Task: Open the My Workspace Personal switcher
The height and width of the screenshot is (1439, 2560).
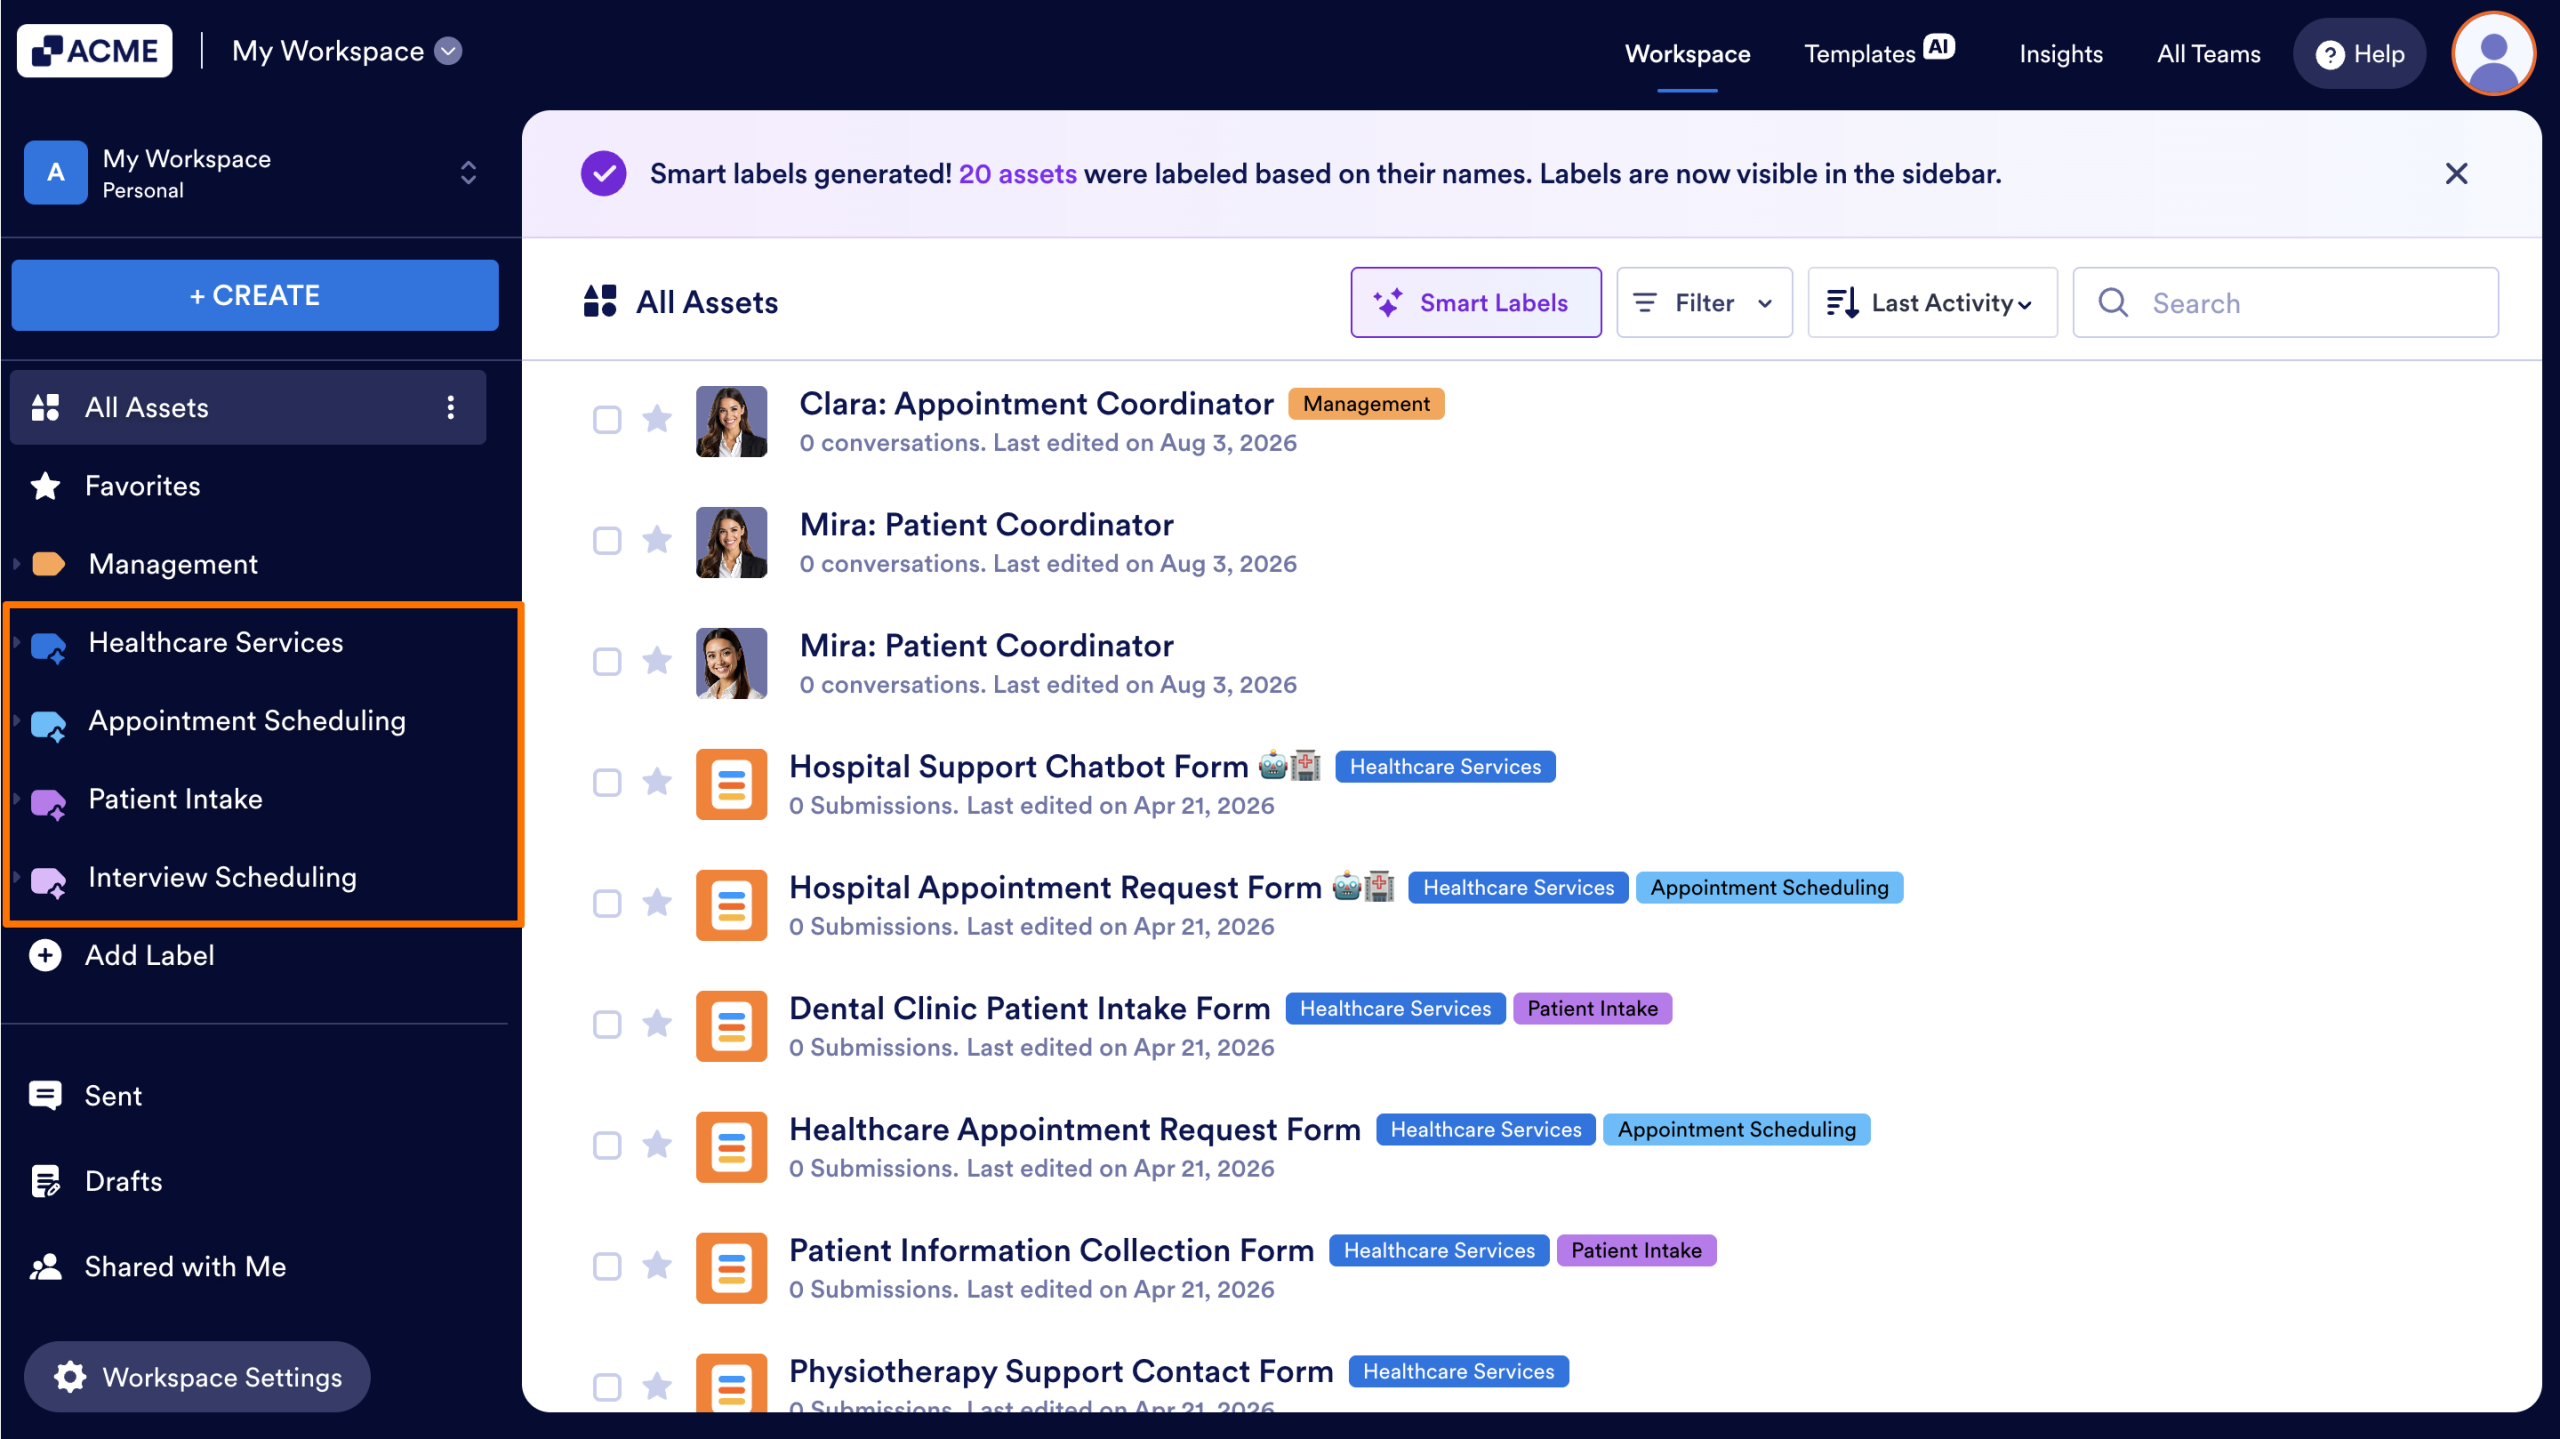Action: click(254, 173)
